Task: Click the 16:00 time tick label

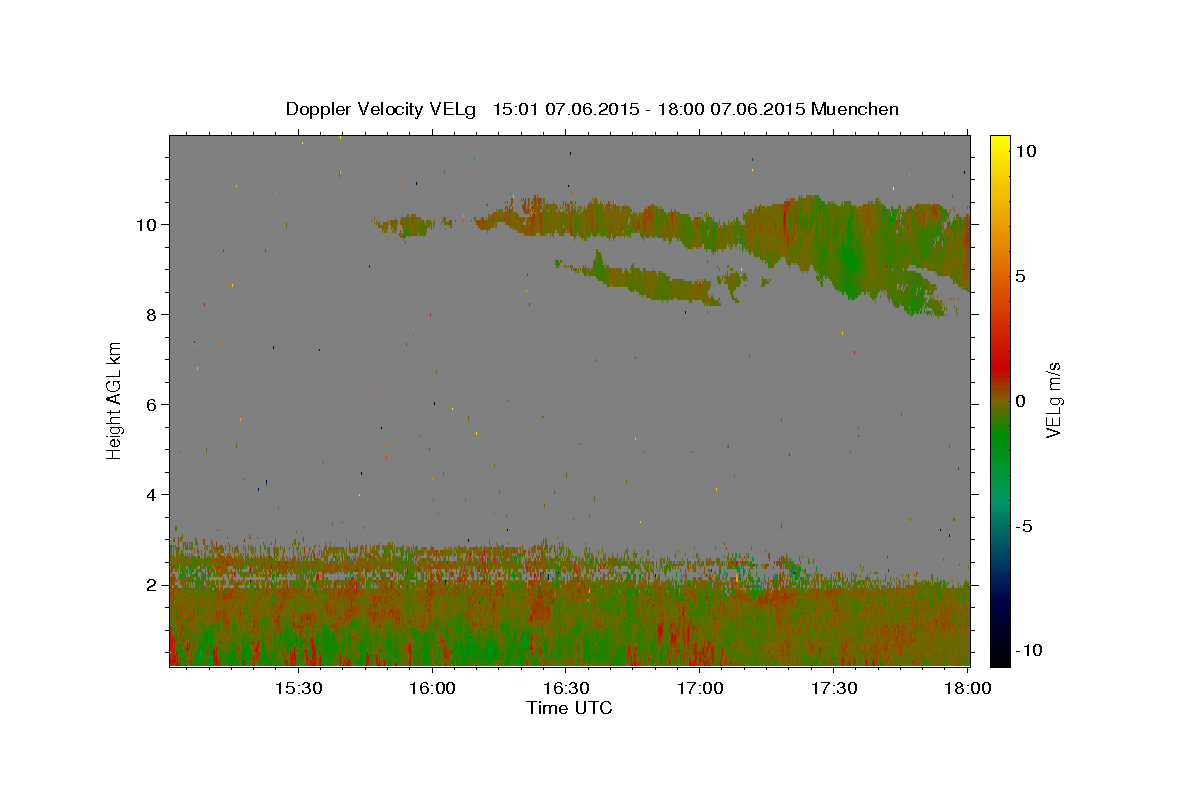Action: point(432,689)
